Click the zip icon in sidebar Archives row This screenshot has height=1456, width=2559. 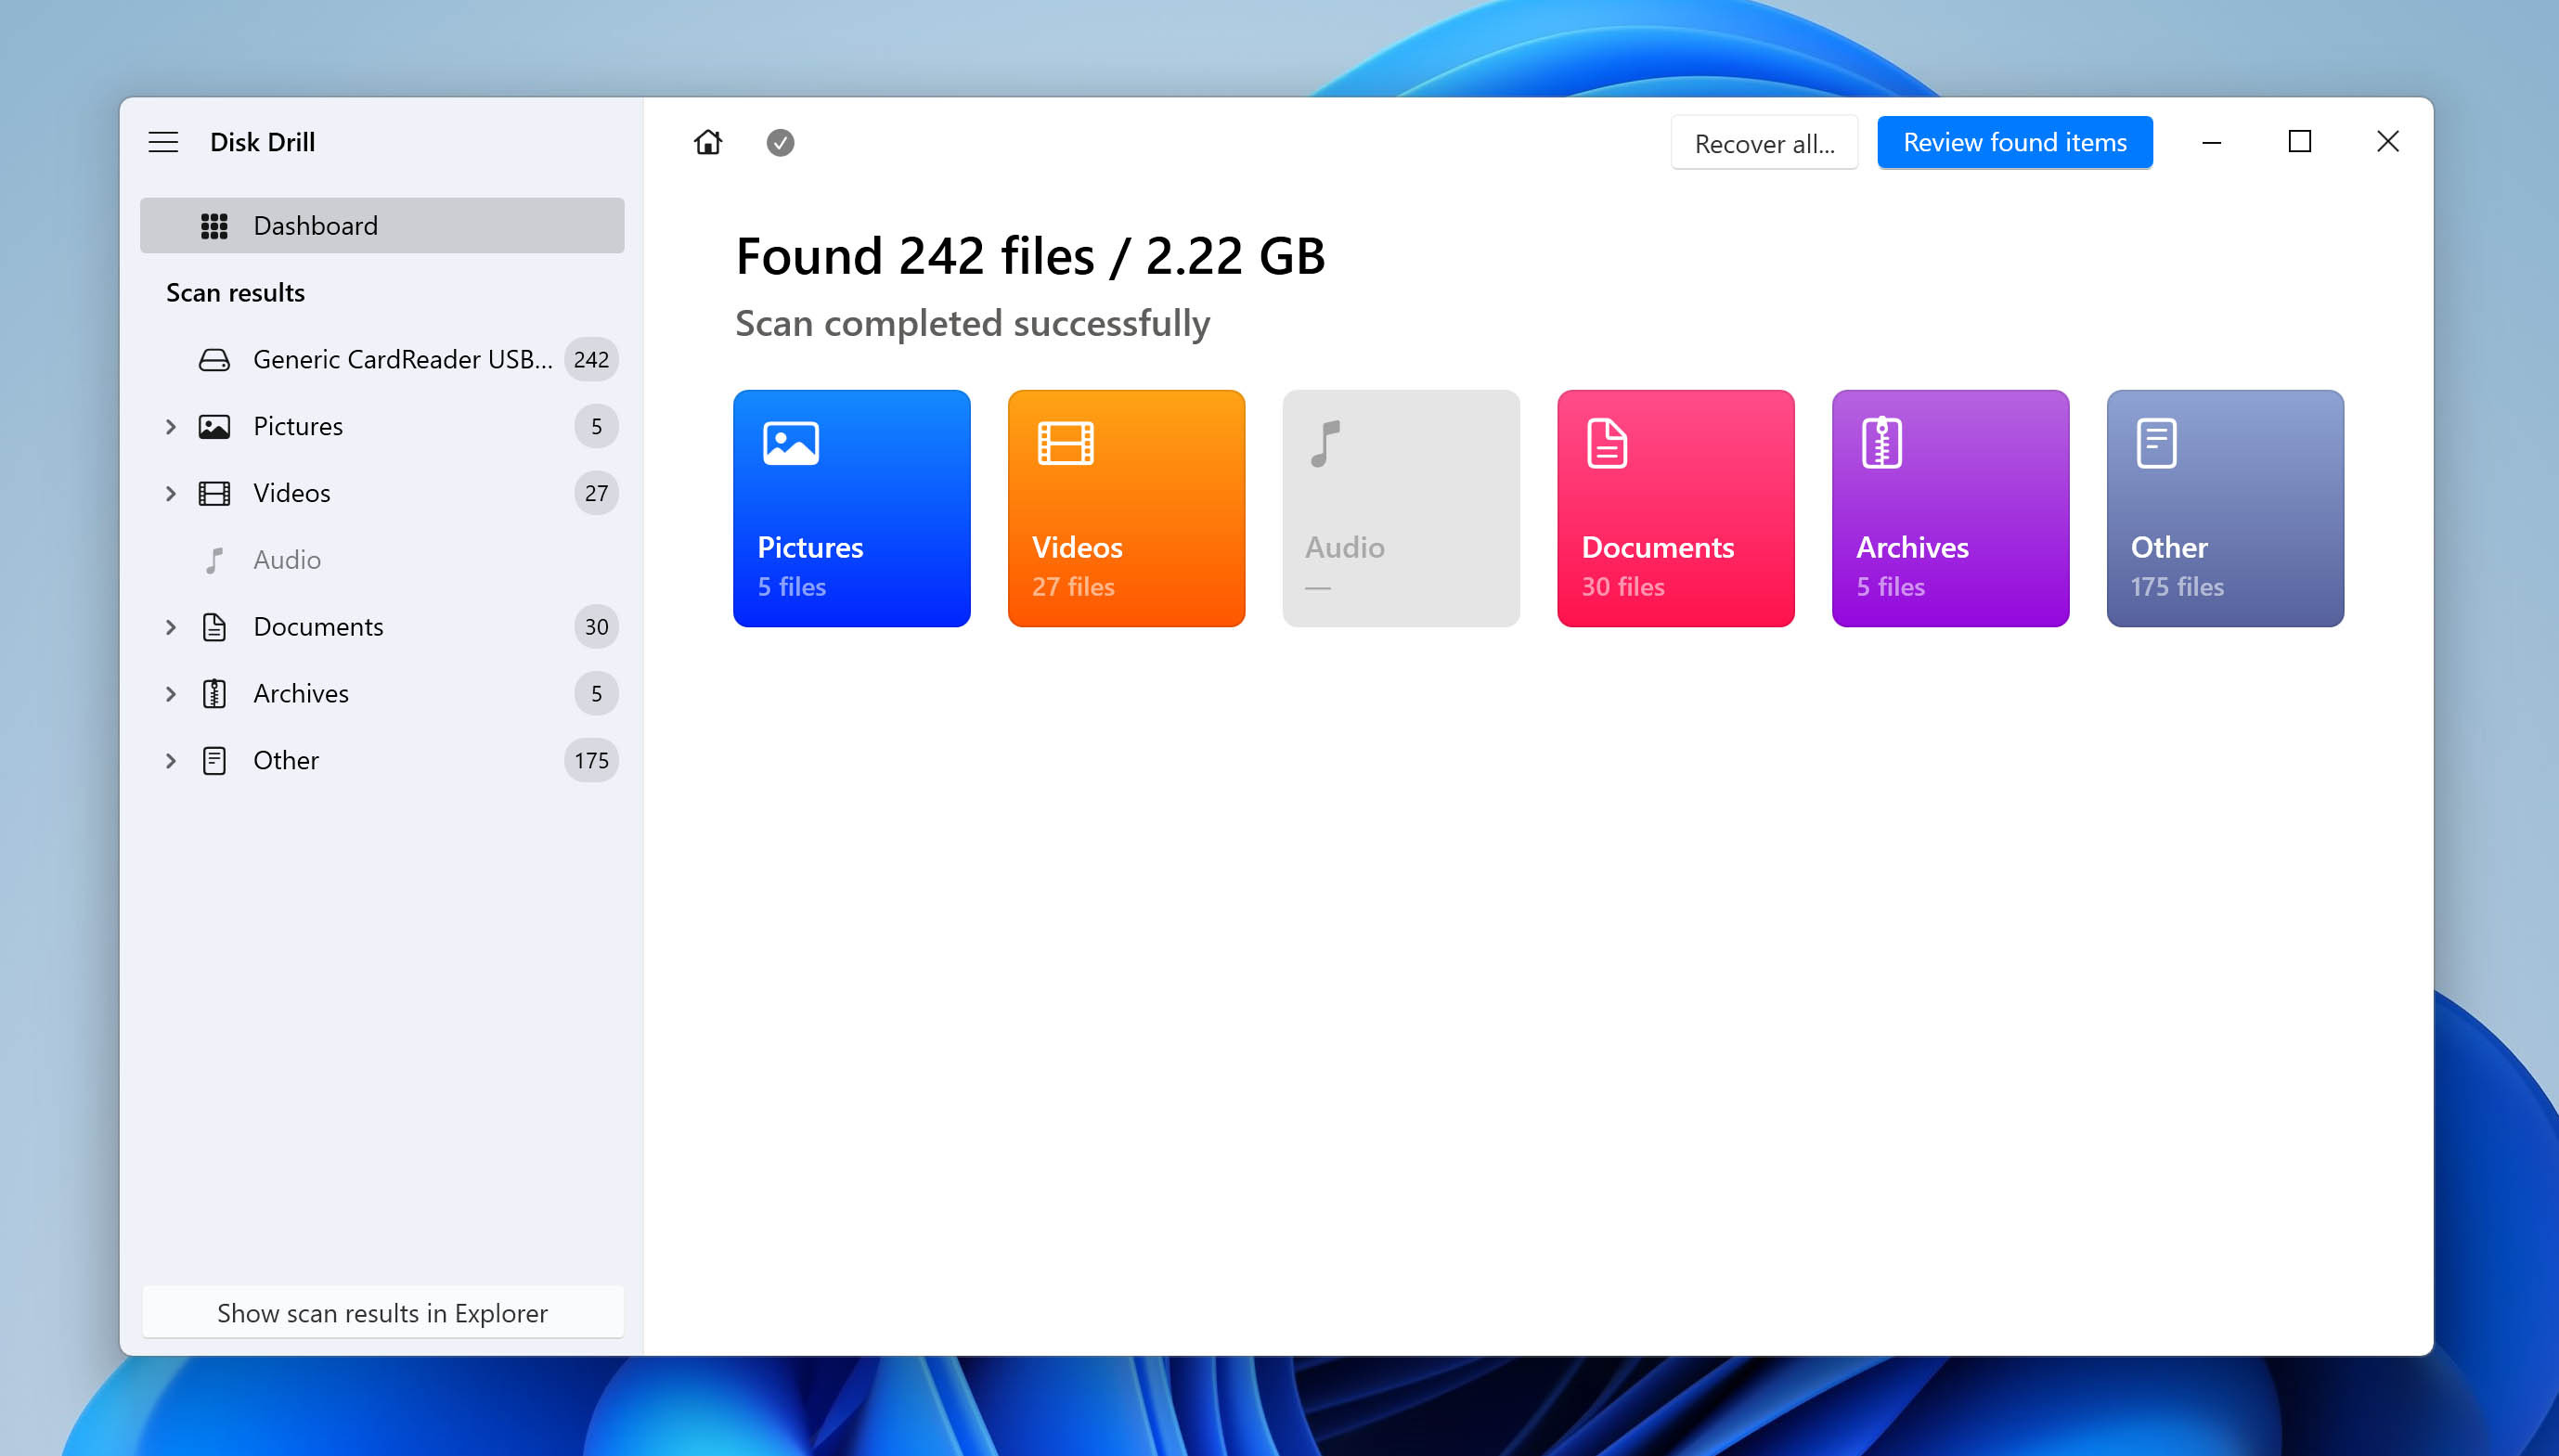pos(214,694)
